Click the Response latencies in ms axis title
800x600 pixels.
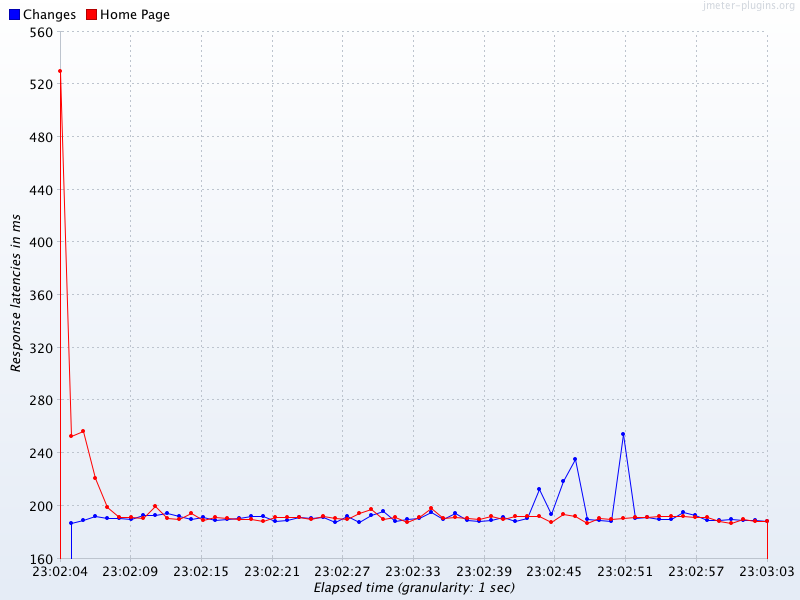point(16,293)
